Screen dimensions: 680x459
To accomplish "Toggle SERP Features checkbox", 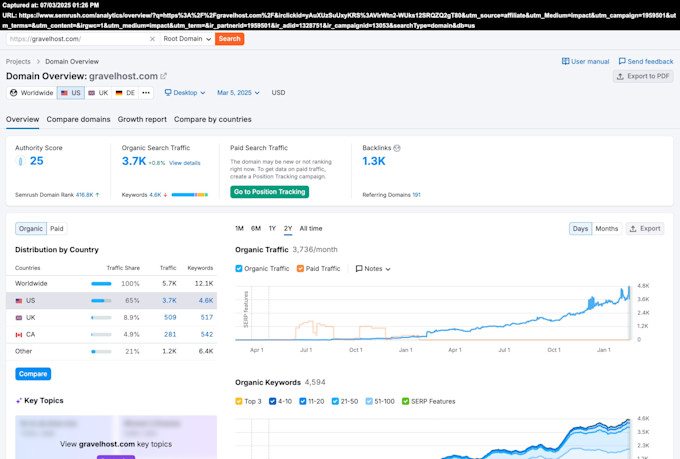I will coord(405,401).
